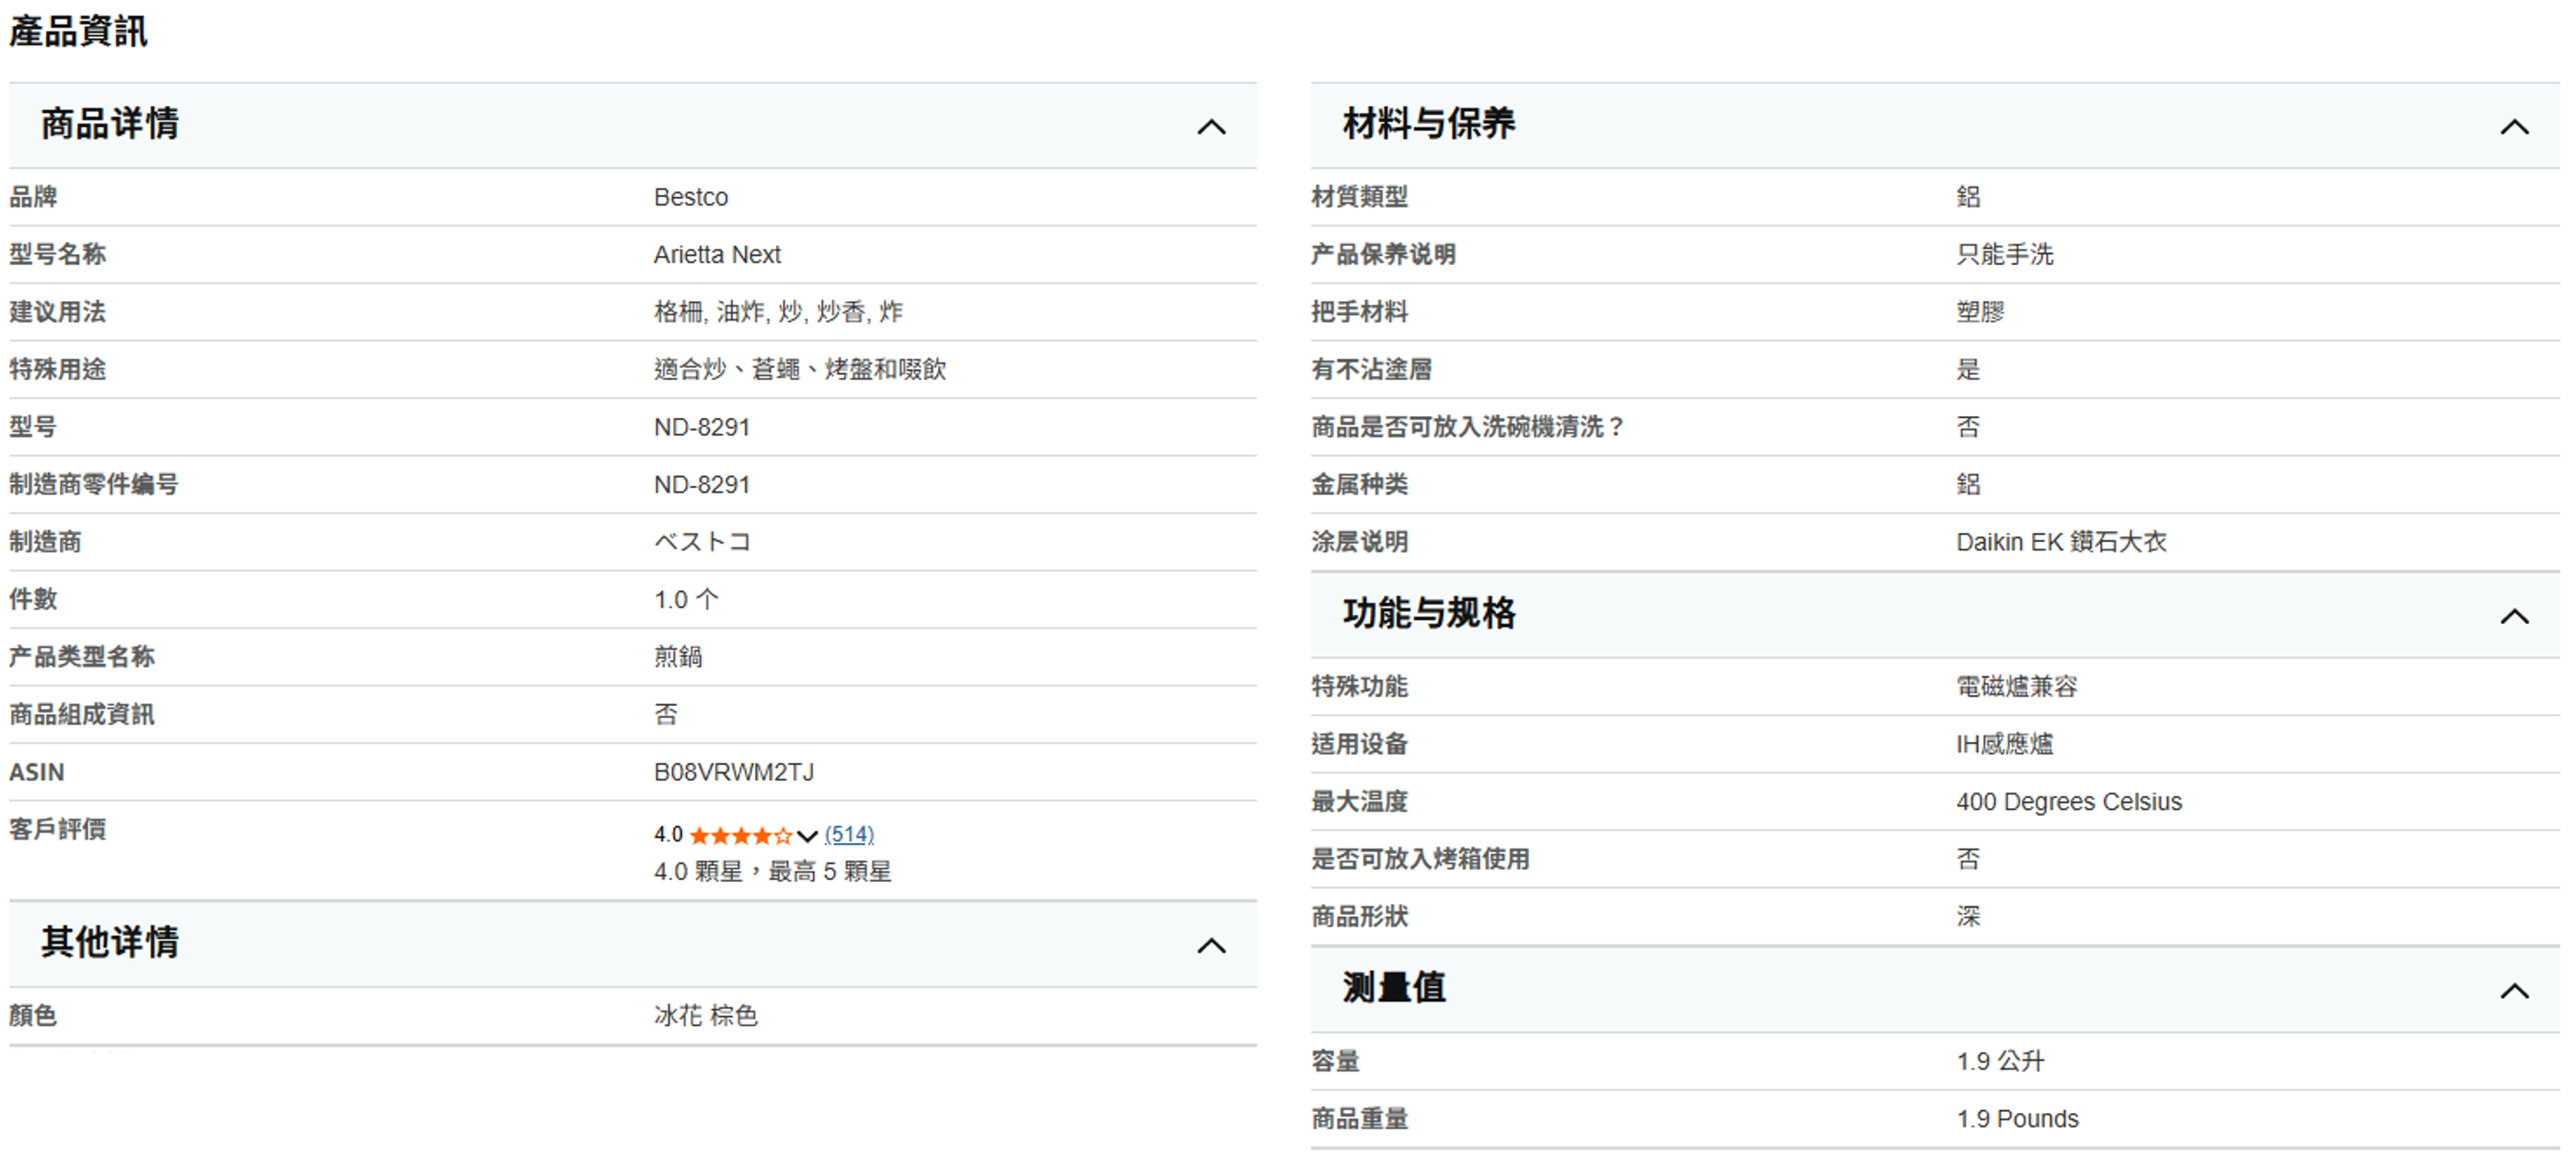
Task: Select the coating value Daikin EK 鑽石大衣
Action: [2061, 542]
